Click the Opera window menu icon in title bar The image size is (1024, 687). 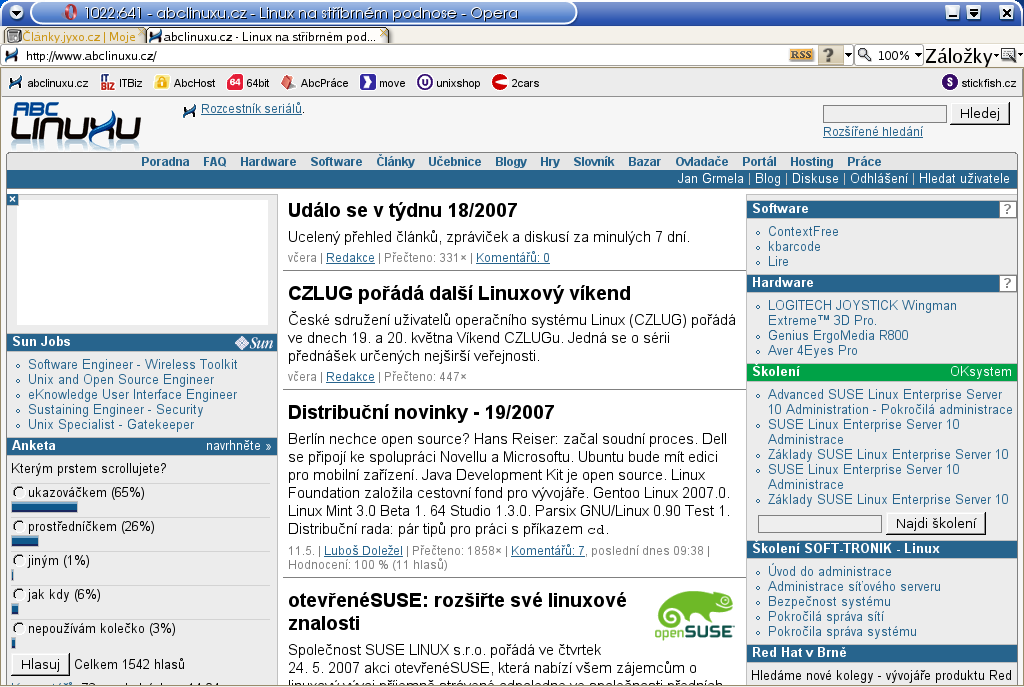16,12
